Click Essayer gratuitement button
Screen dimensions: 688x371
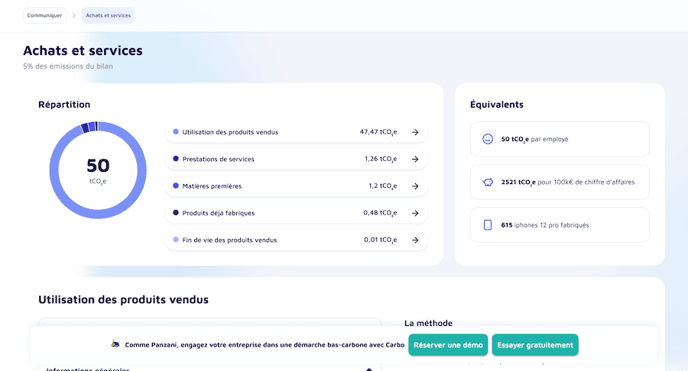pos(535,345)
